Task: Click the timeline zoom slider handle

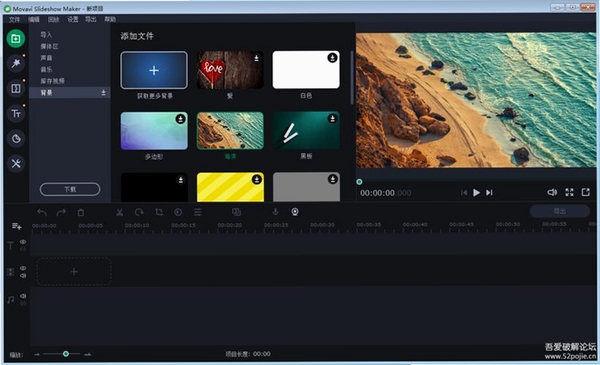Action: click(66, 354)
